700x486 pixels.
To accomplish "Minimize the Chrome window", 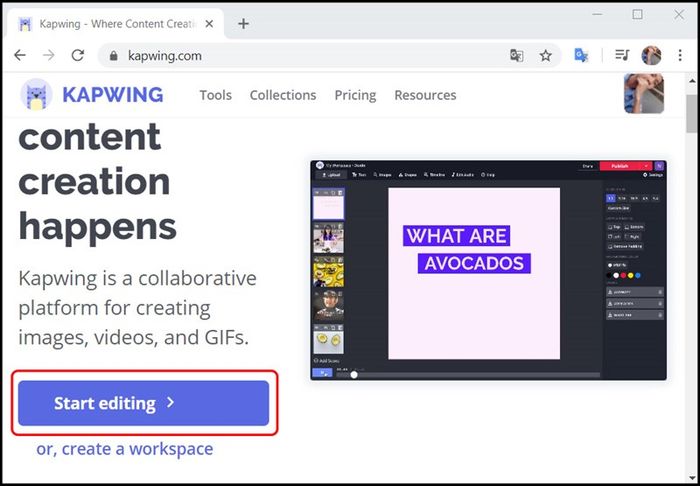I will pos(597,15).
